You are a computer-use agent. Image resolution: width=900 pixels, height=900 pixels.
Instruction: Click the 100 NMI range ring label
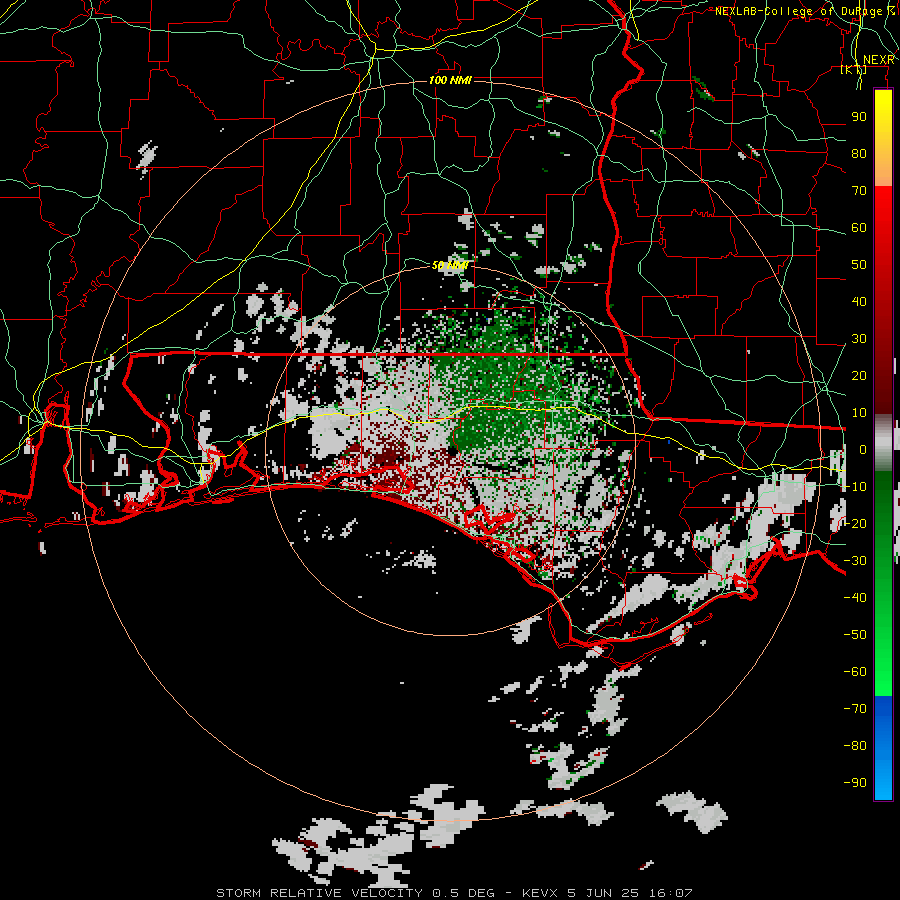[x=450, y=80]
